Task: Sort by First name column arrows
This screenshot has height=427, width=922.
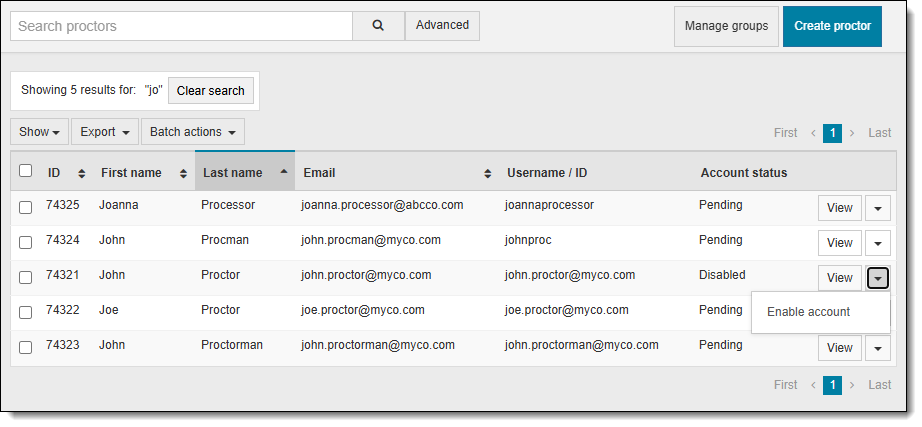Action: click(183, 173)
